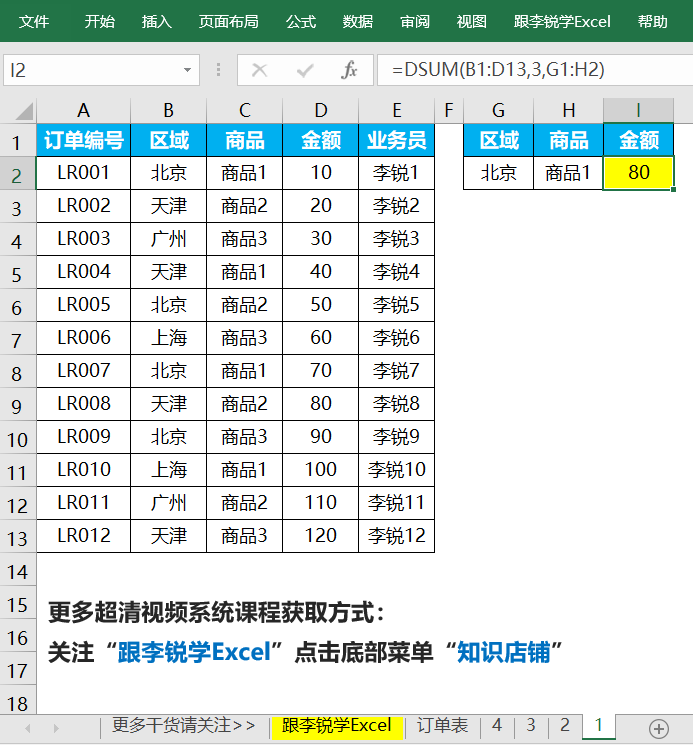This screenshot has height=745, width=693.
Task: Open the 数据 ribbon tab
Action: click(x=358, y=21)
